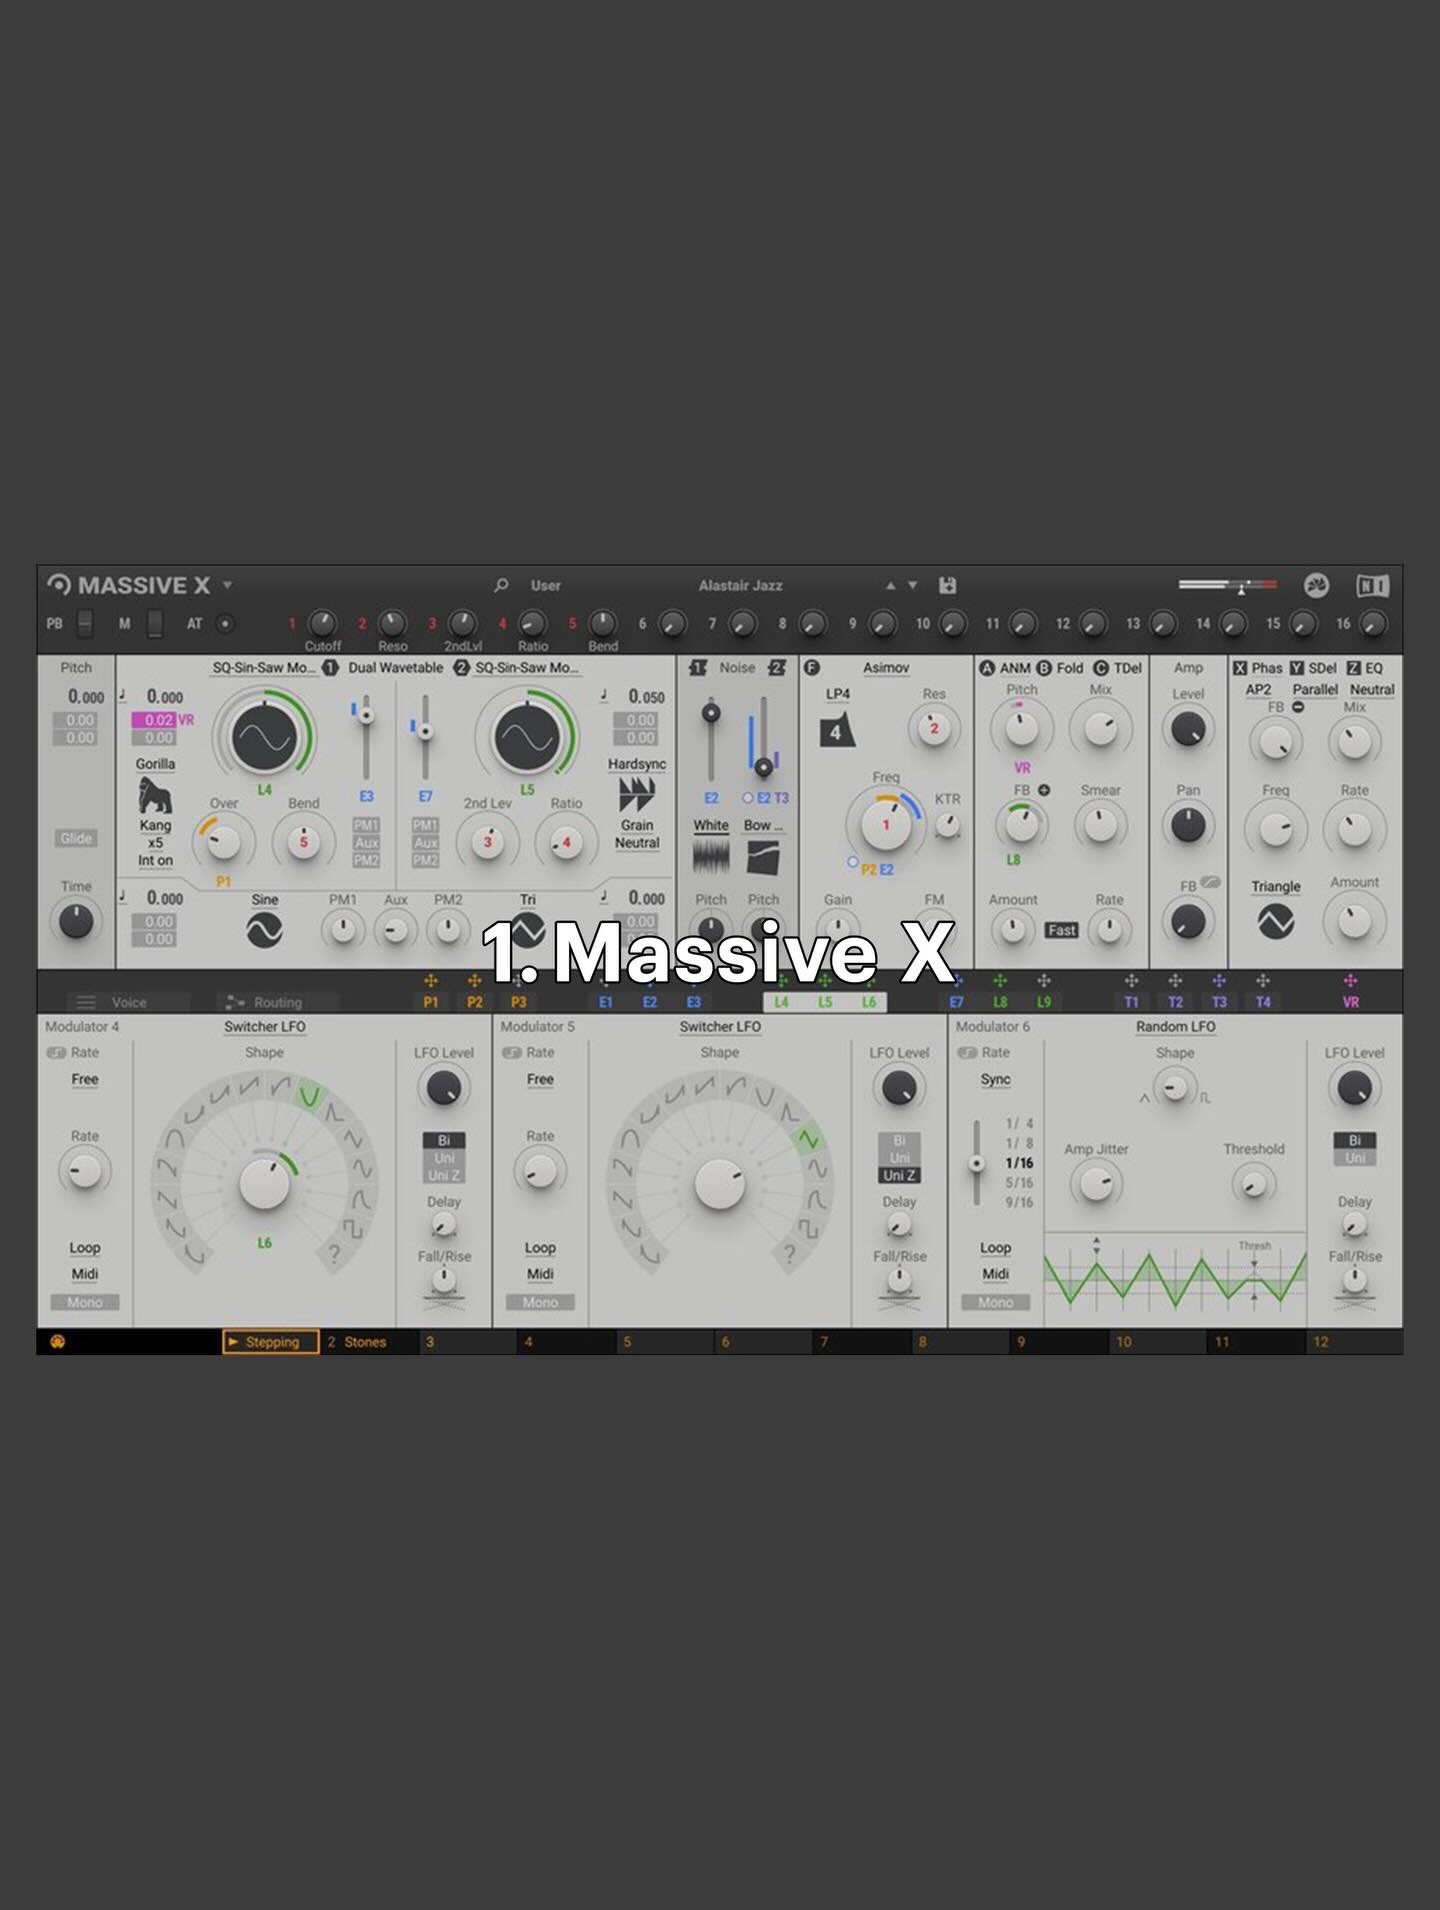
Task: Open the Random LFO type menu in Modulator 6
Action: (x=1175, y=1027)
